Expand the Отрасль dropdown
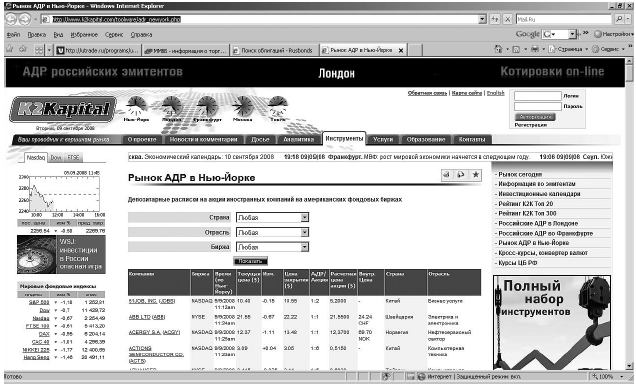This screenshot has width=636, height=385. [x=305, y=232]
